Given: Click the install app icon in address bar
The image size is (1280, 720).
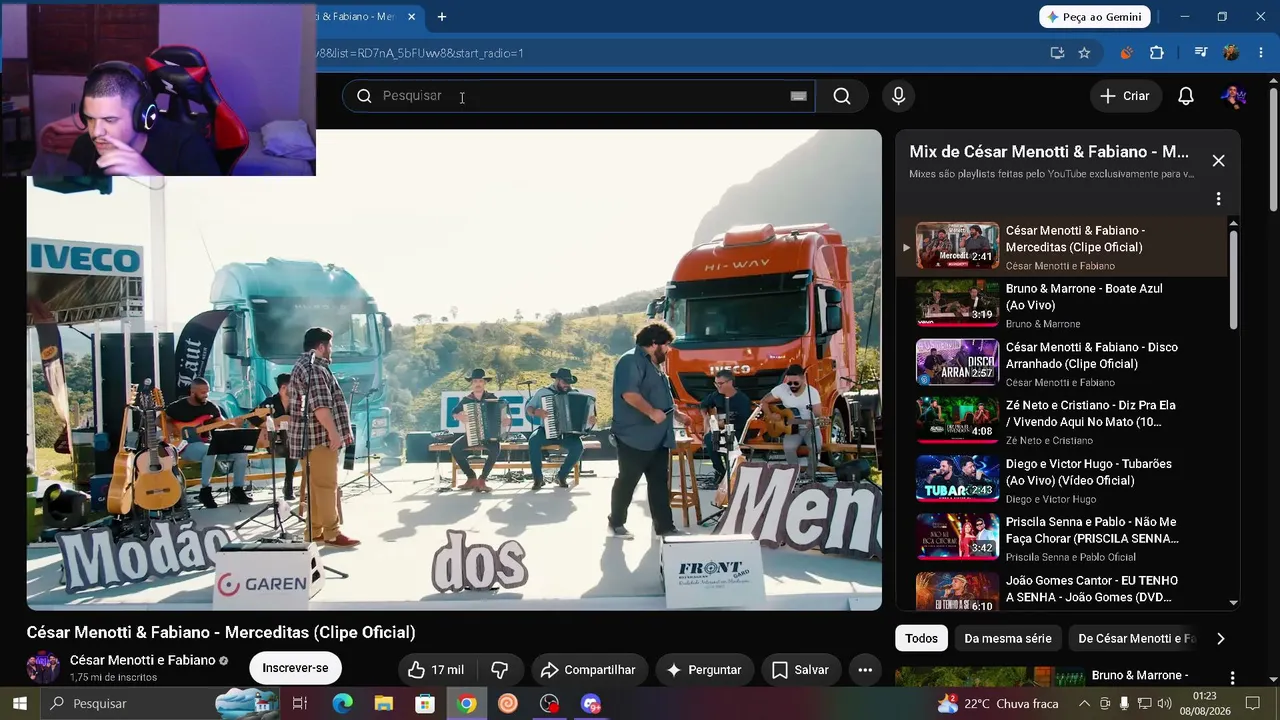Looking at the screenshot, I should click(1057, 53).
